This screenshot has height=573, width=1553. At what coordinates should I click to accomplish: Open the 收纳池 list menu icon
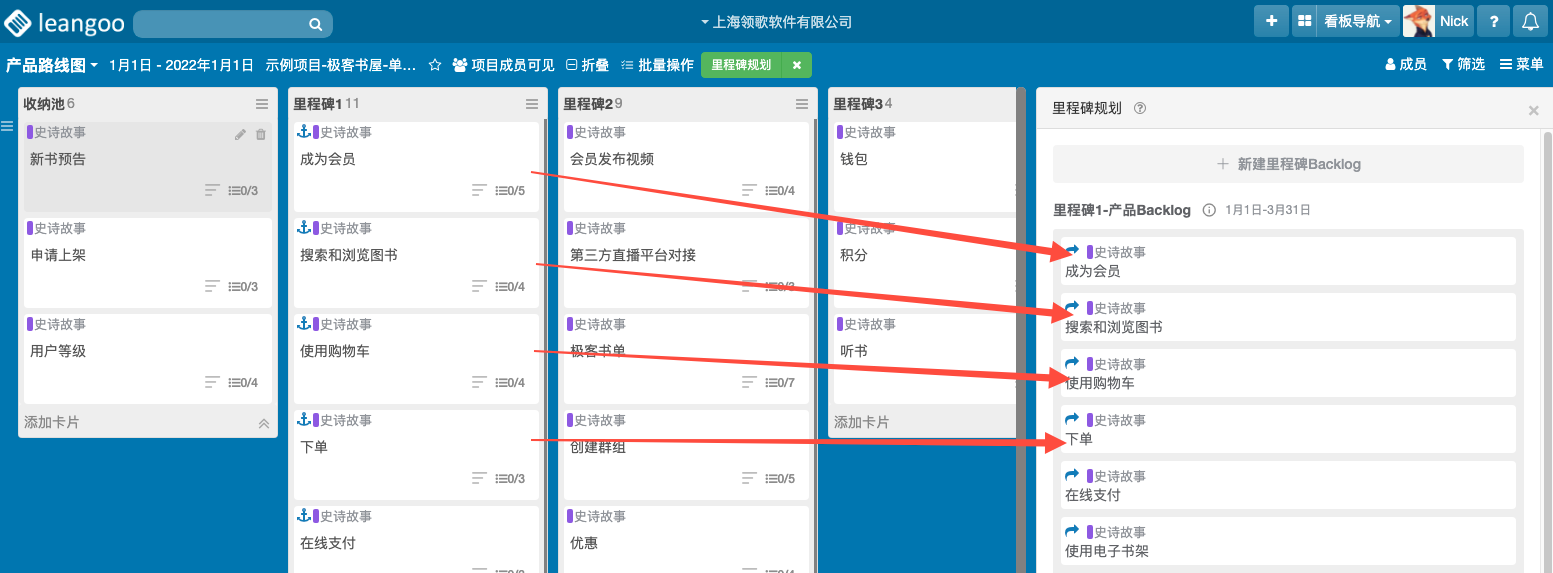[262, 104]
